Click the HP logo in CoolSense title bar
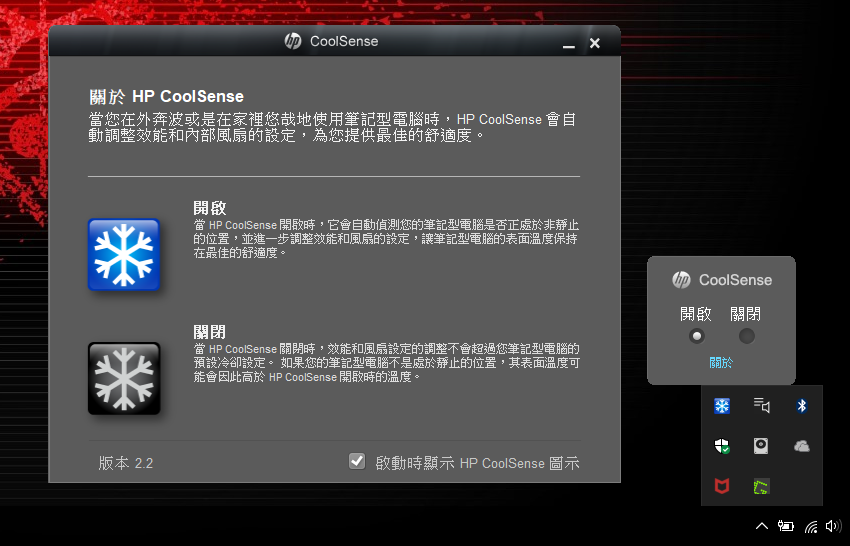This screenshot has height=546, width=850. 293,41
